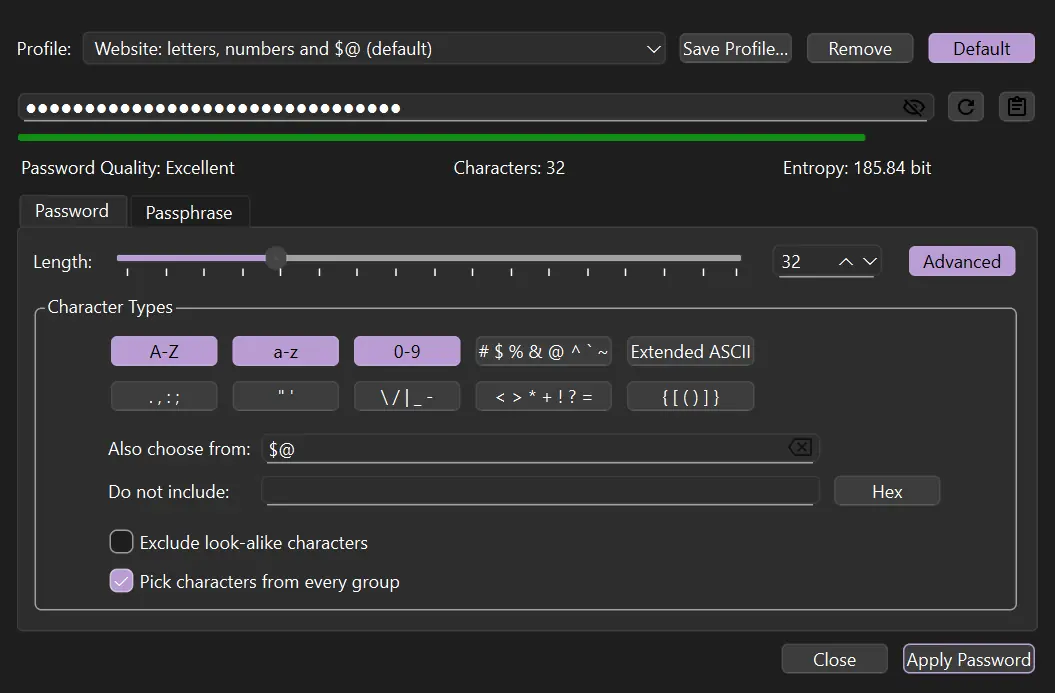Toggle quote characters " '
1055x693 pixels.
[x=285, y=396]
